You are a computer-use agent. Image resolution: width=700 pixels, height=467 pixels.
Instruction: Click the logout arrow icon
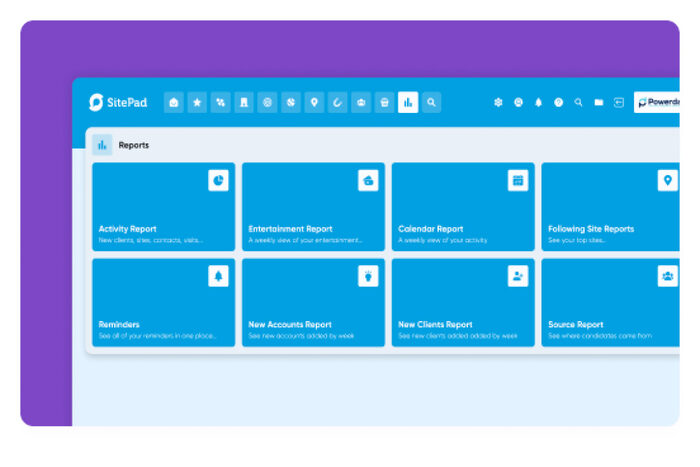pyautogui.click(x=619, y=102)
